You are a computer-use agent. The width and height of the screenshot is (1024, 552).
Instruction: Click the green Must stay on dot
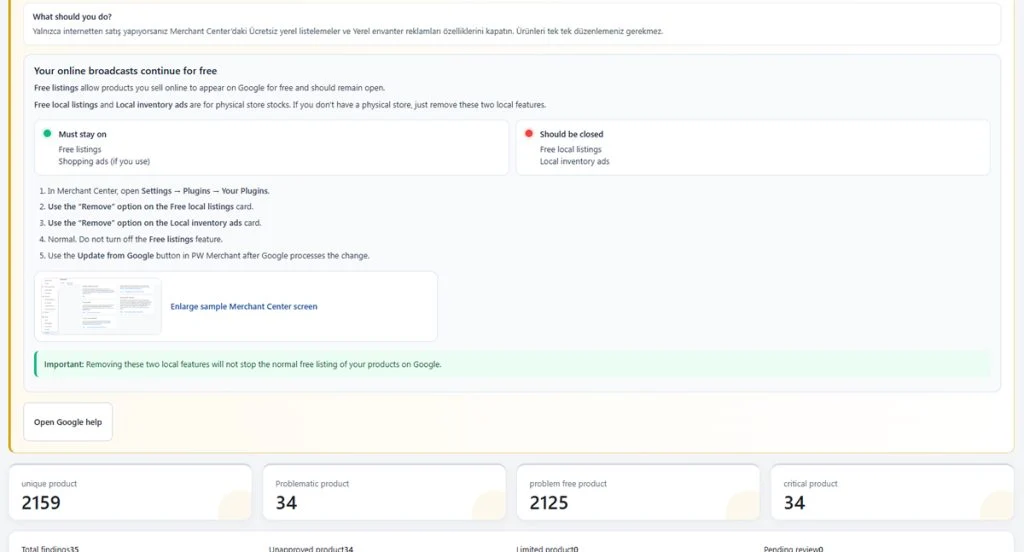pyautogui.click(x=47, y=133)
